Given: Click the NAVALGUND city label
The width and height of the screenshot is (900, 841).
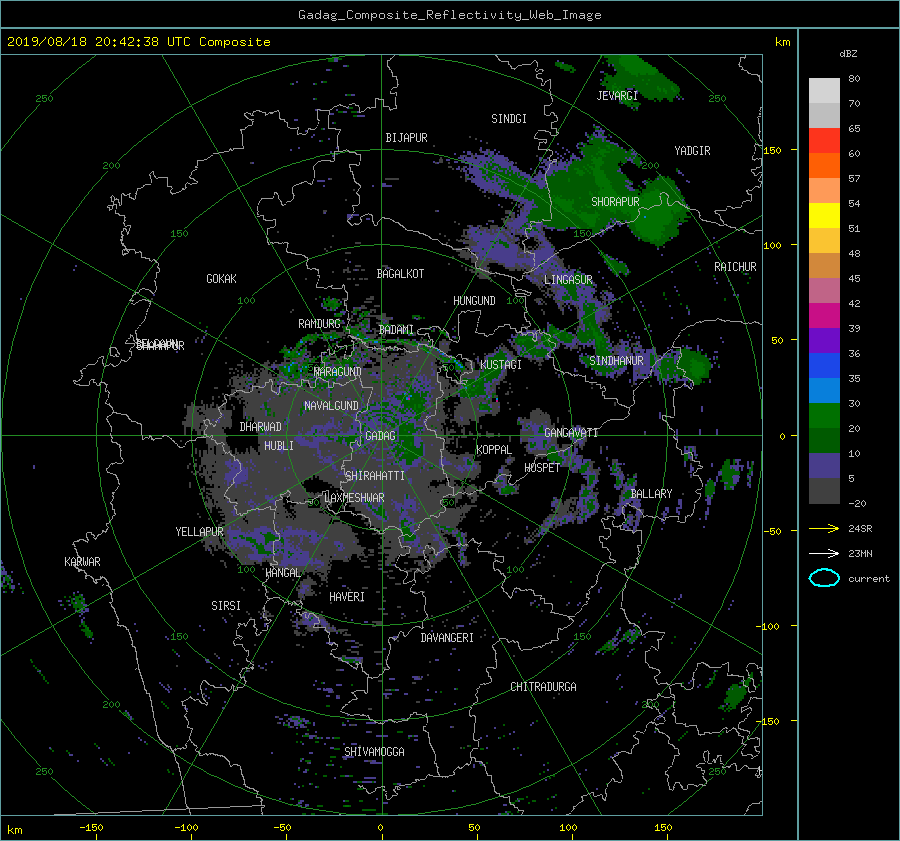Looking at the screenshot, I should click(331, 406).
